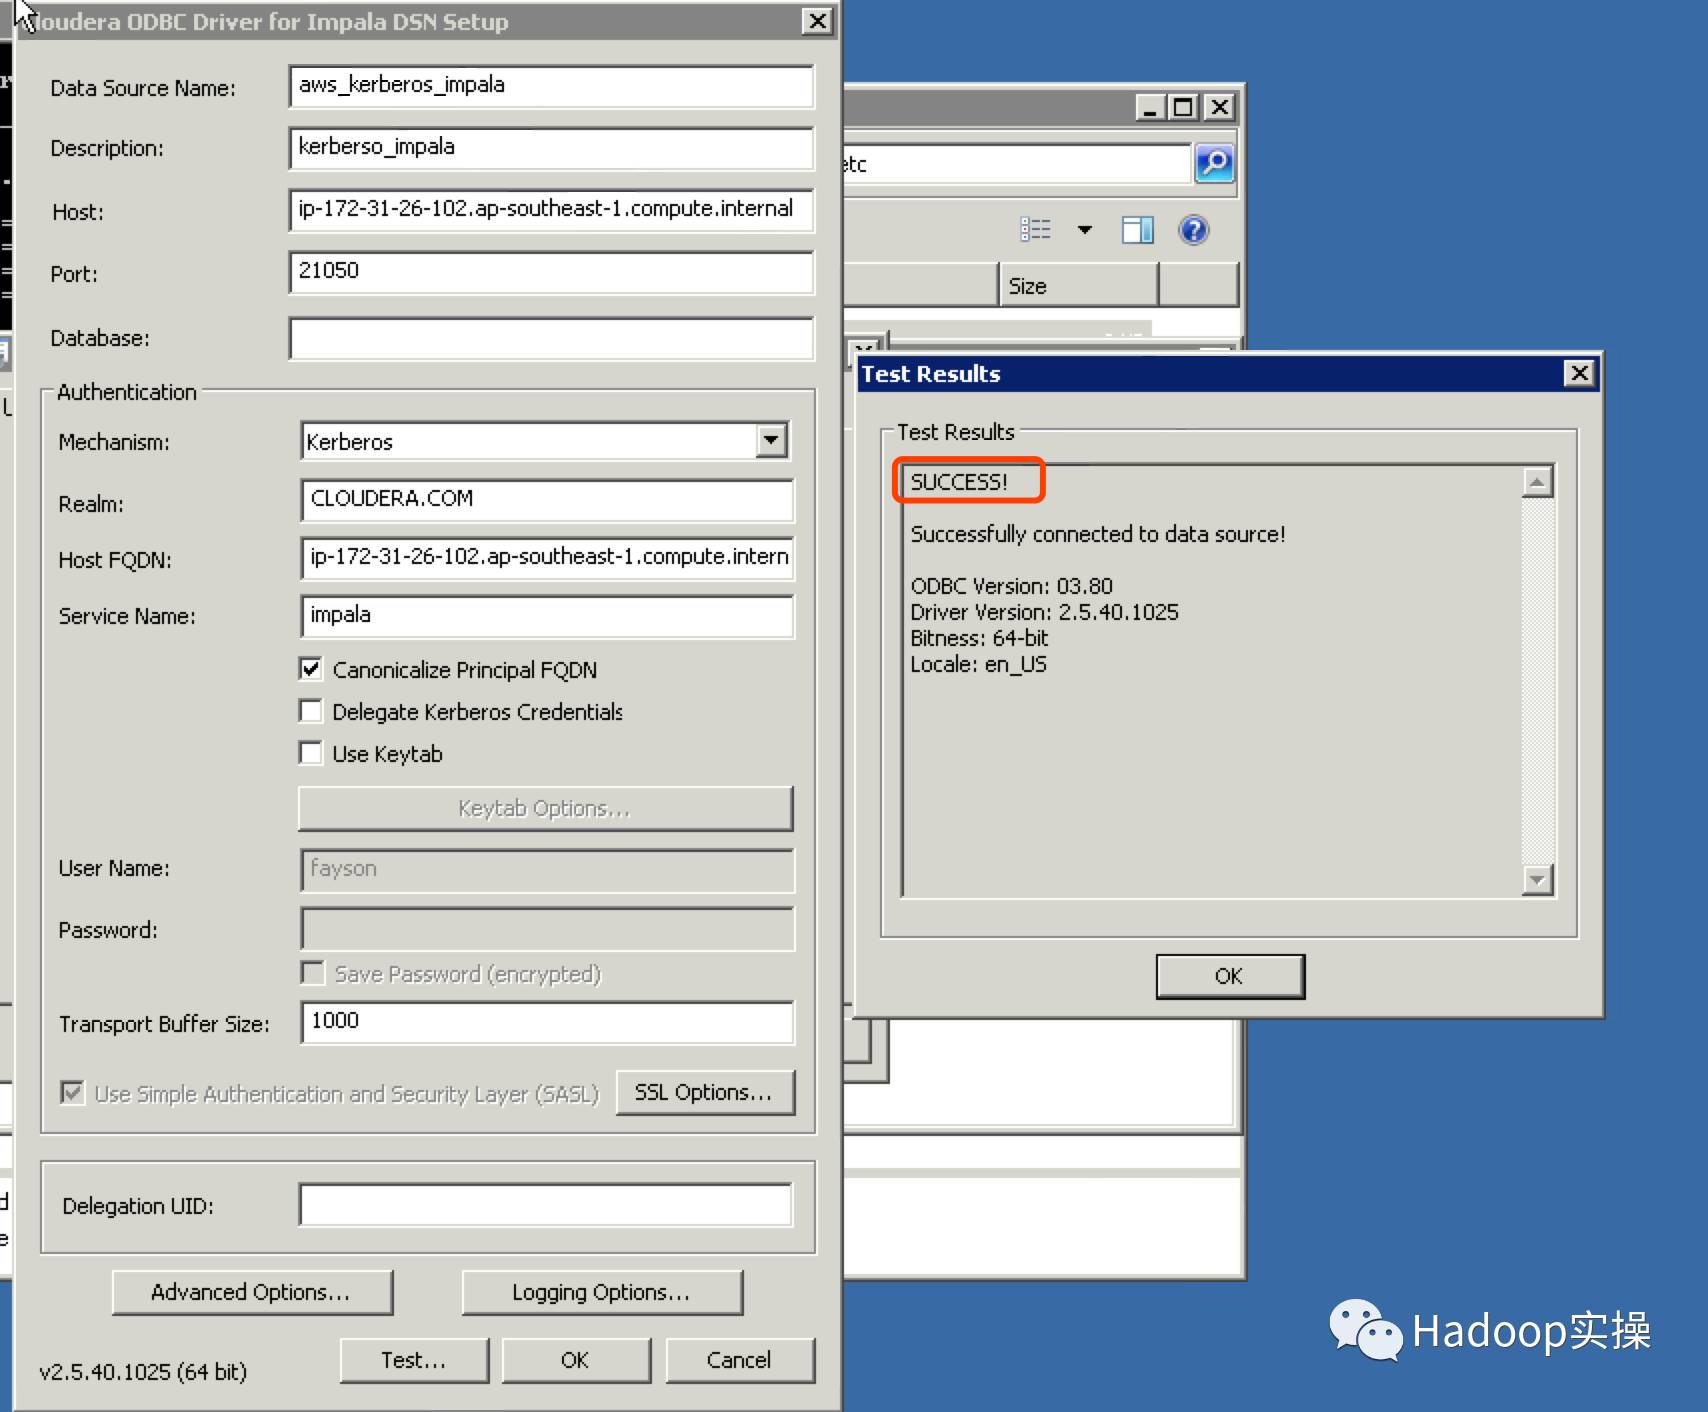Click the User Name field
Screen dimensions: 1708x1412
pyautogui.click(x=547, y=870)
